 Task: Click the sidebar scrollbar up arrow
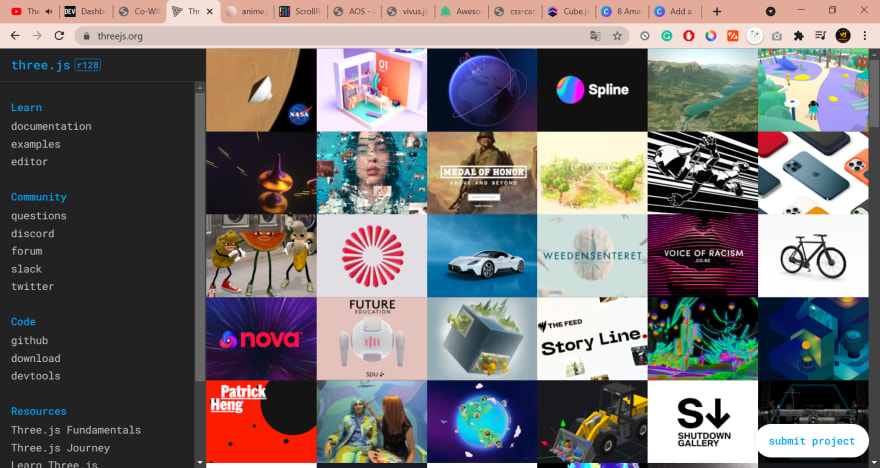200,88
